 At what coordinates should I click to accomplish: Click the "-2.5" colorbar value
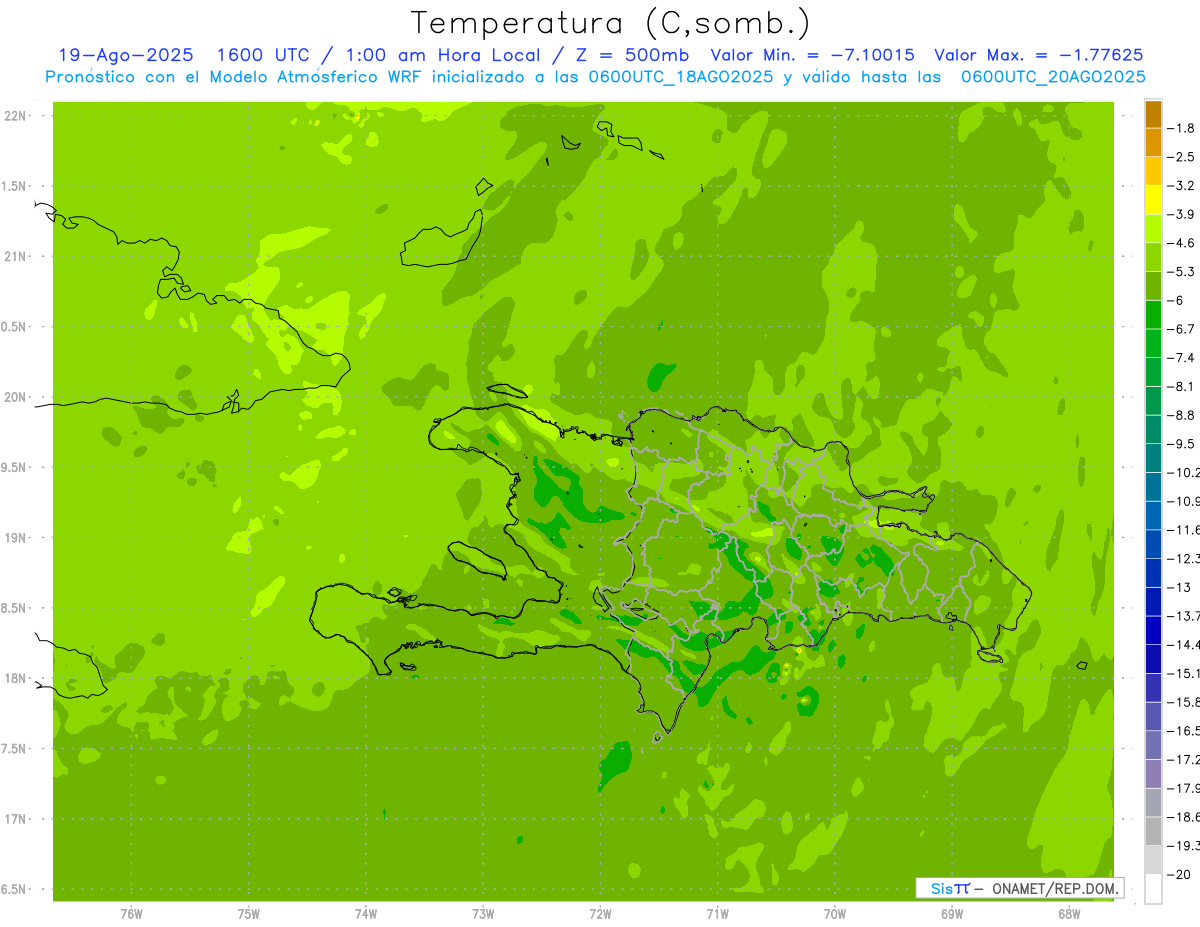pos(1183,157)
